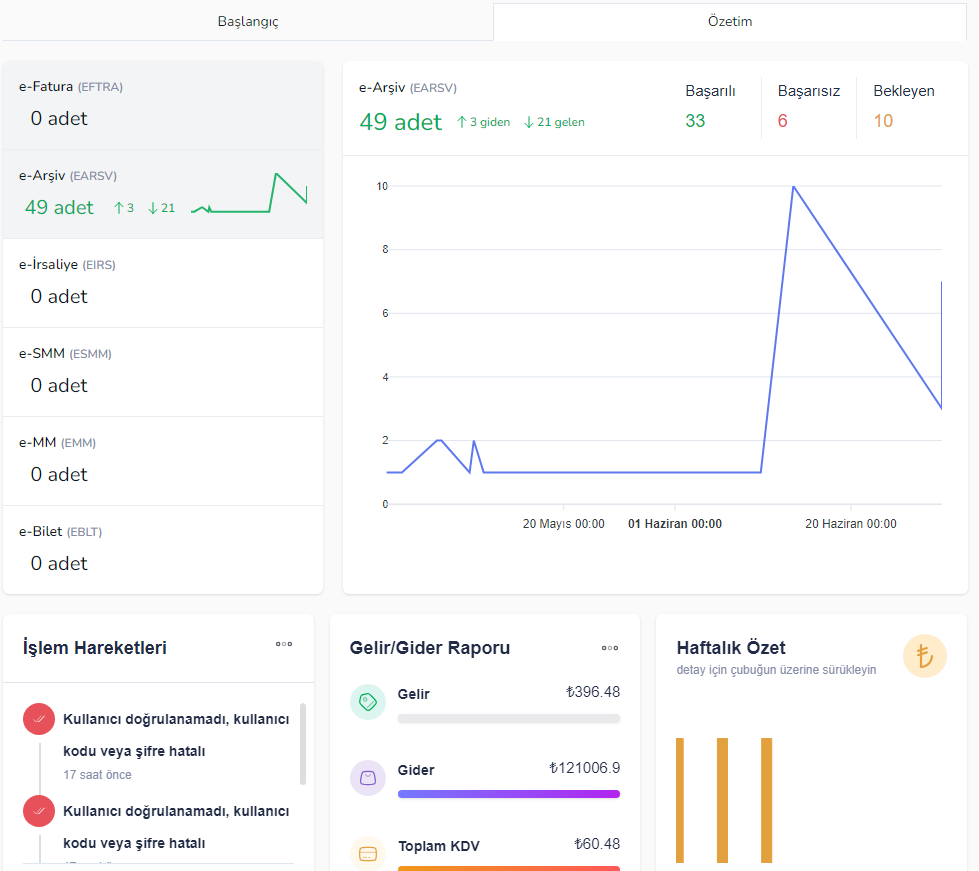
Task: Click the up arrow beside 3 in e-Arşiv sidebar card
Action: coord(119,208)
